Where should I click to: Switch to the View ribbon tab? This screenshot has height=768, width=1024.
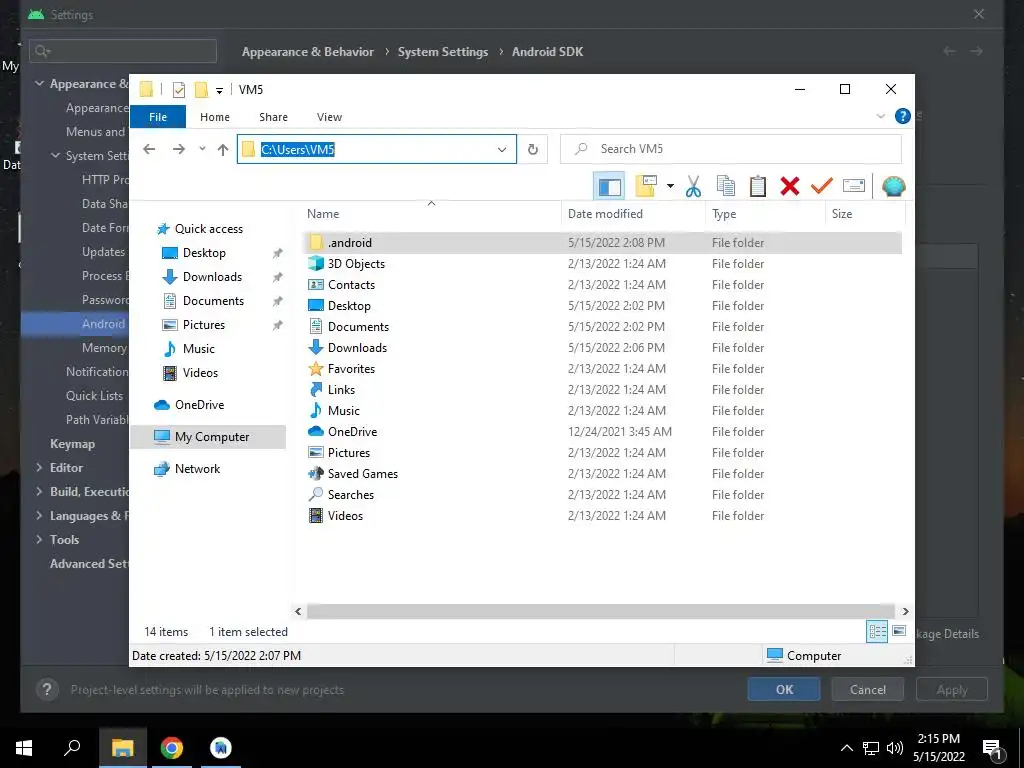pos(329,117)
